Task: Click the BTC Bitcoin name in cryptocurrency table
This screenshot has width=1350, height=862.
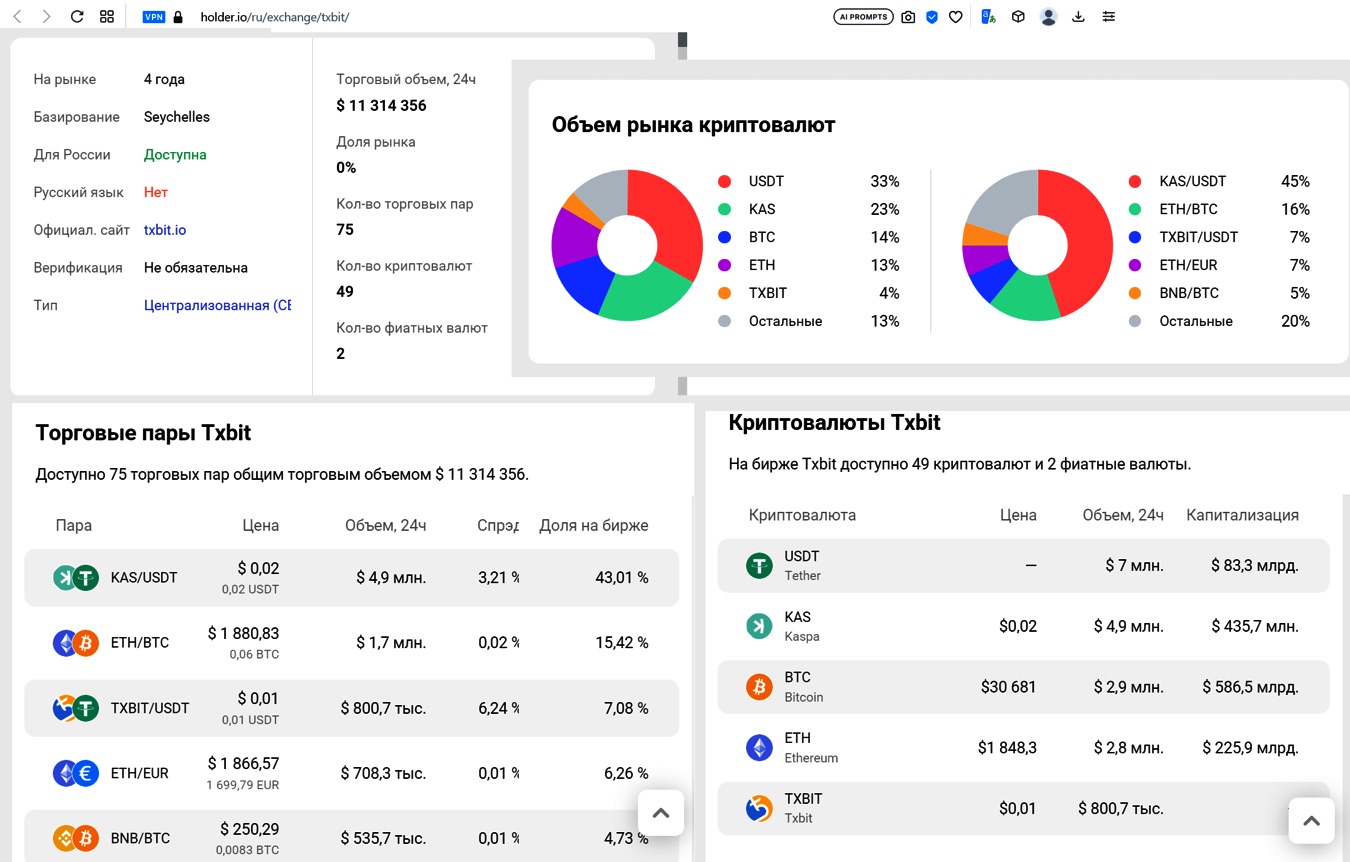Action: (804, 687)
